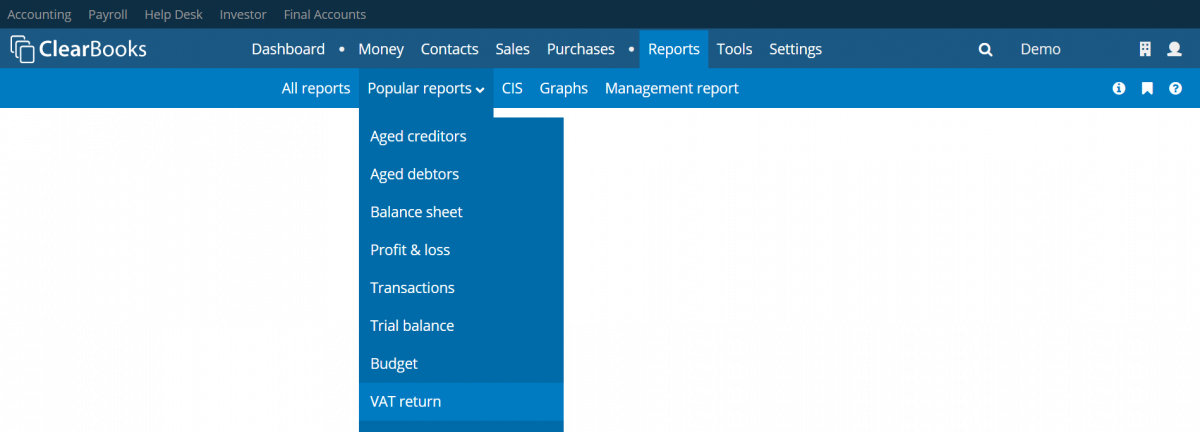Open the search magnifier icon
This screenshot has height=432, width=1200.
click(985, 49)
